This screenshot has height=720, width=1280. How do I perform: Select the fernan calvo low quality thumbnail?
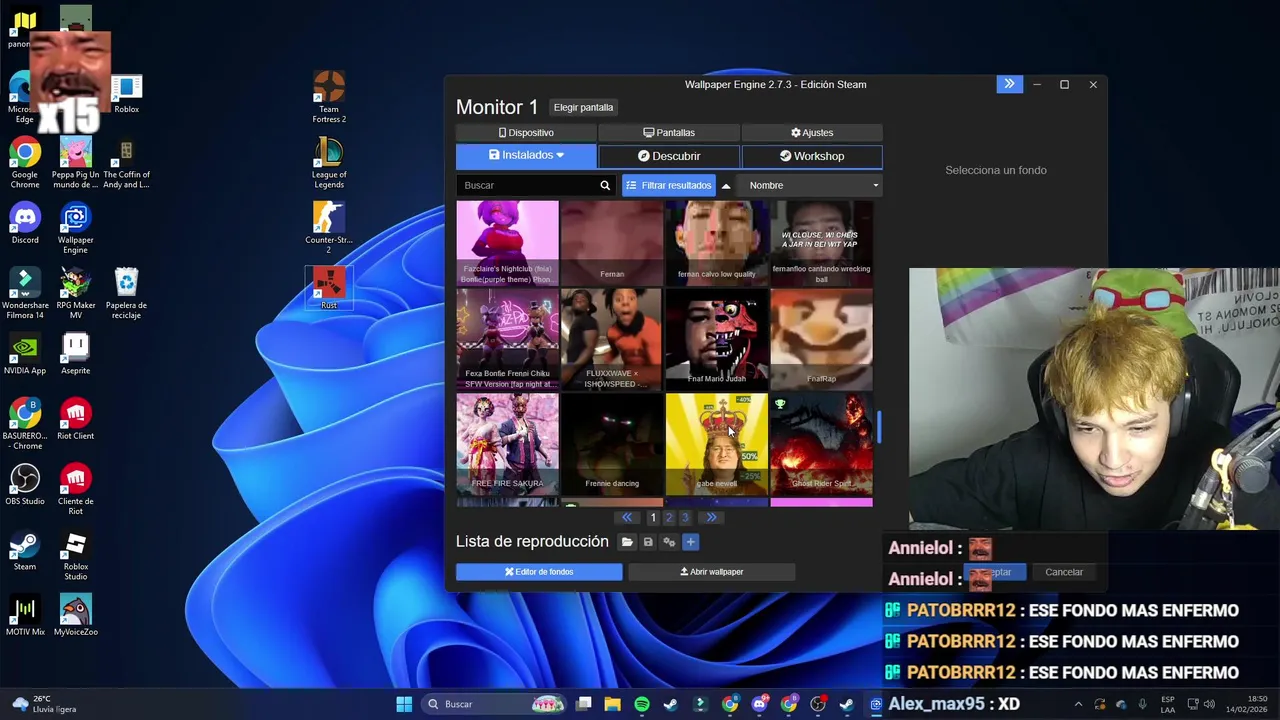point(717,241)
